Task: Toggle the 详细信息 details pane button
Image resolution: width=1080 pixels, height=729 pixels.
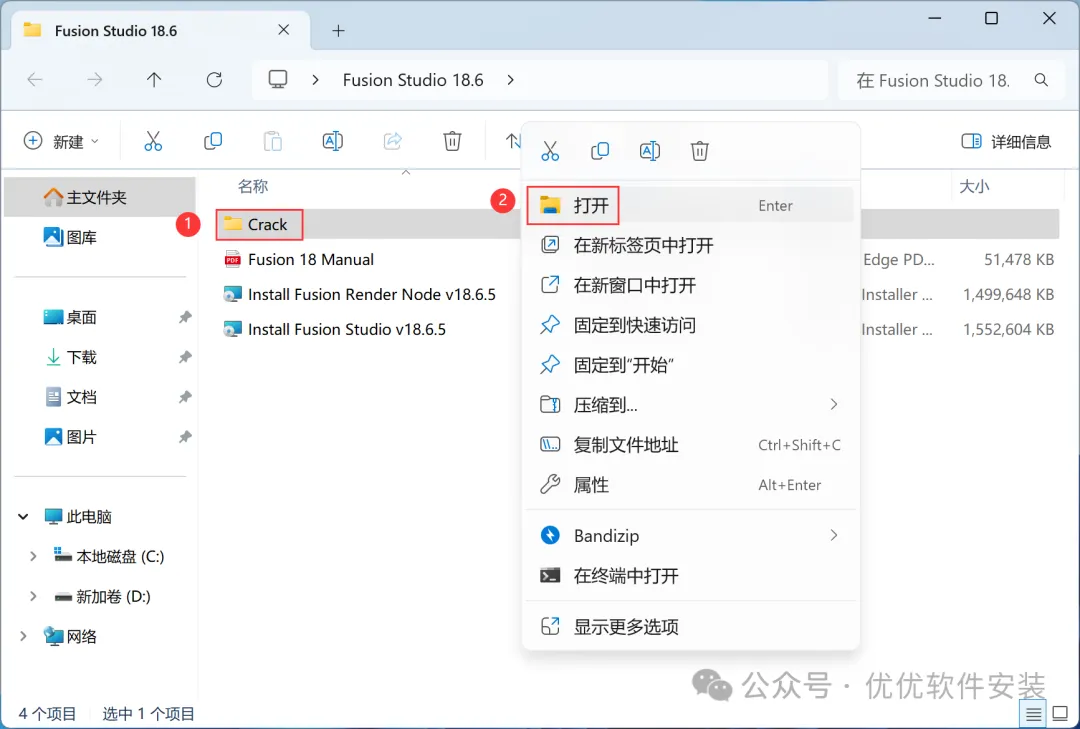Action: [1006, 141]
